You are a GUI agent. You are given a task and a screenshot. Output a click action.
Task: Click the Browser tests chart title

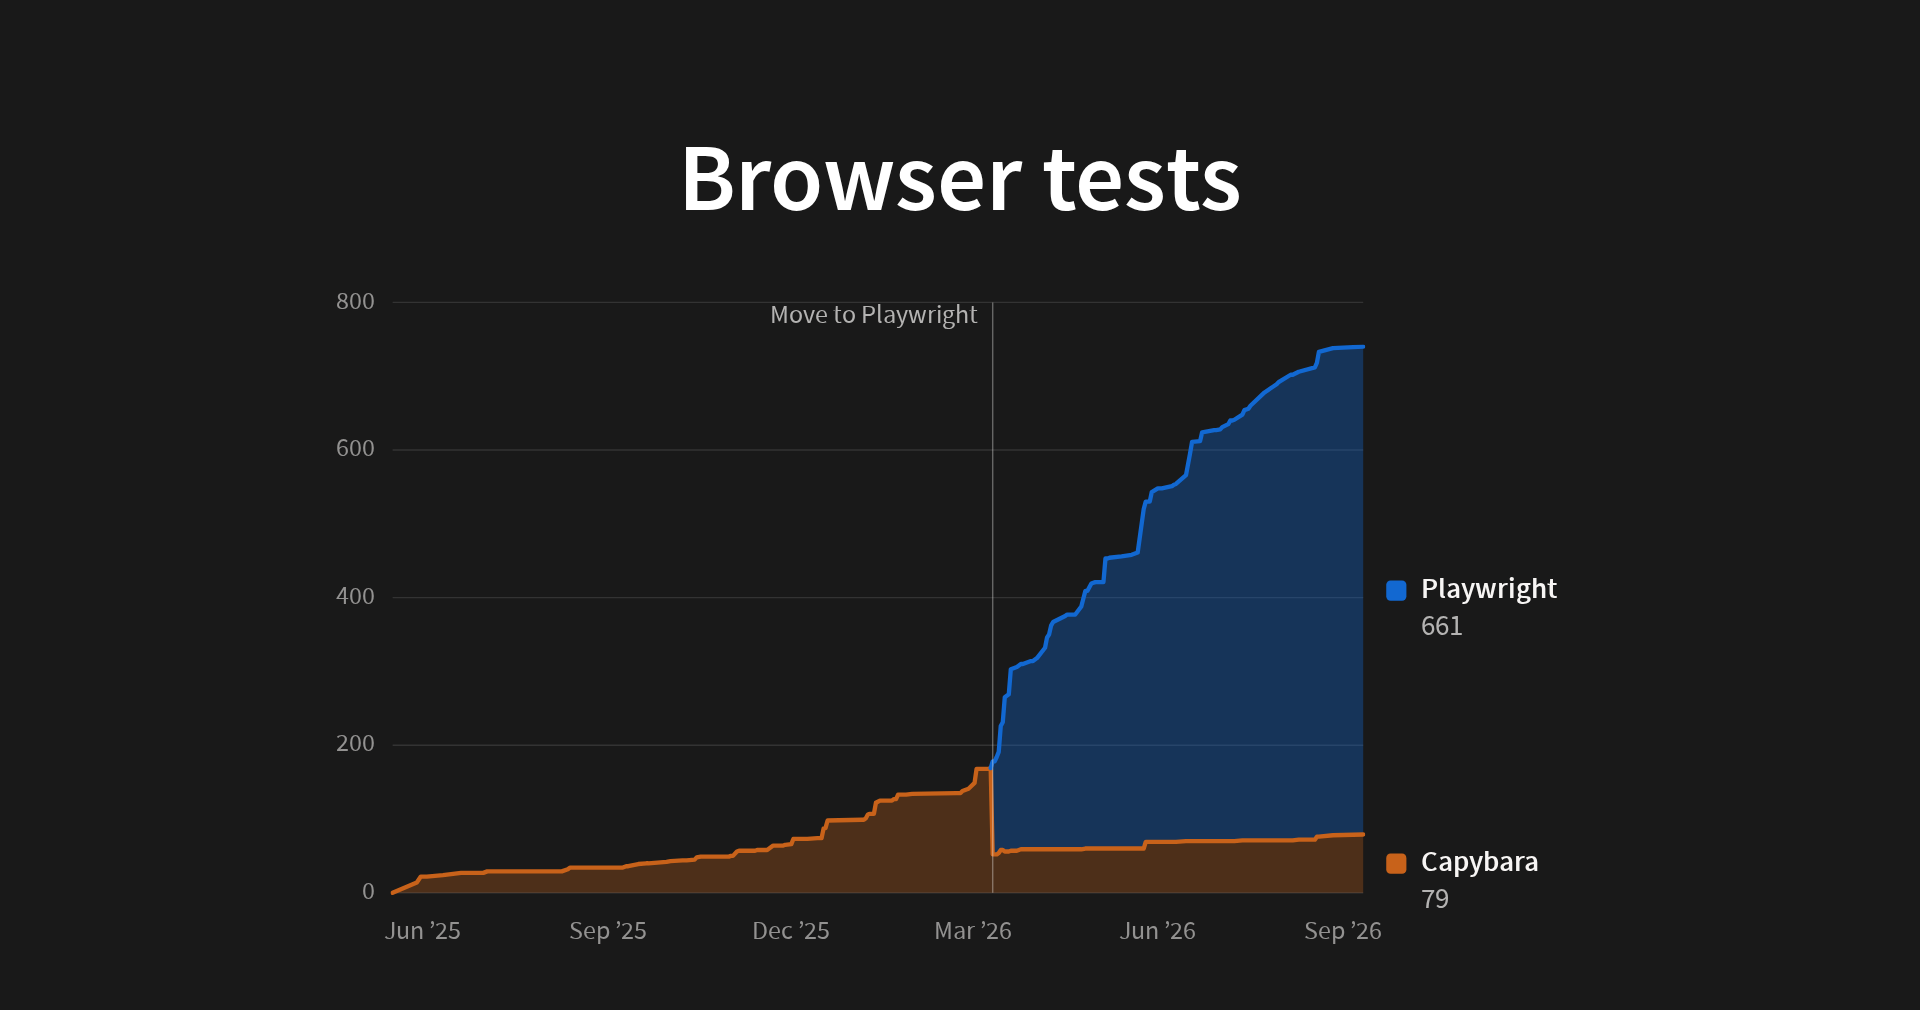tap(960, 179)
